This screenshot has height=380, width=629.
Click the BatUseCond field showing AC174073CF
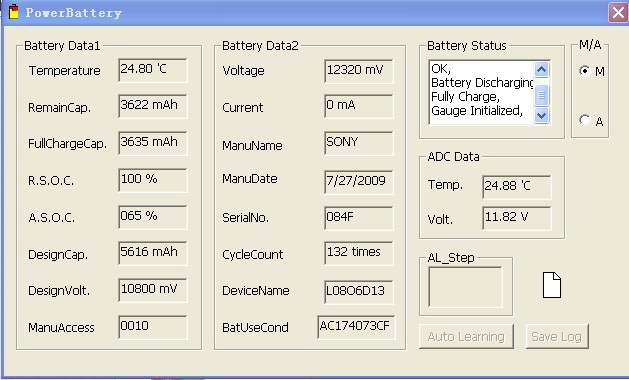tap(356, 327)
